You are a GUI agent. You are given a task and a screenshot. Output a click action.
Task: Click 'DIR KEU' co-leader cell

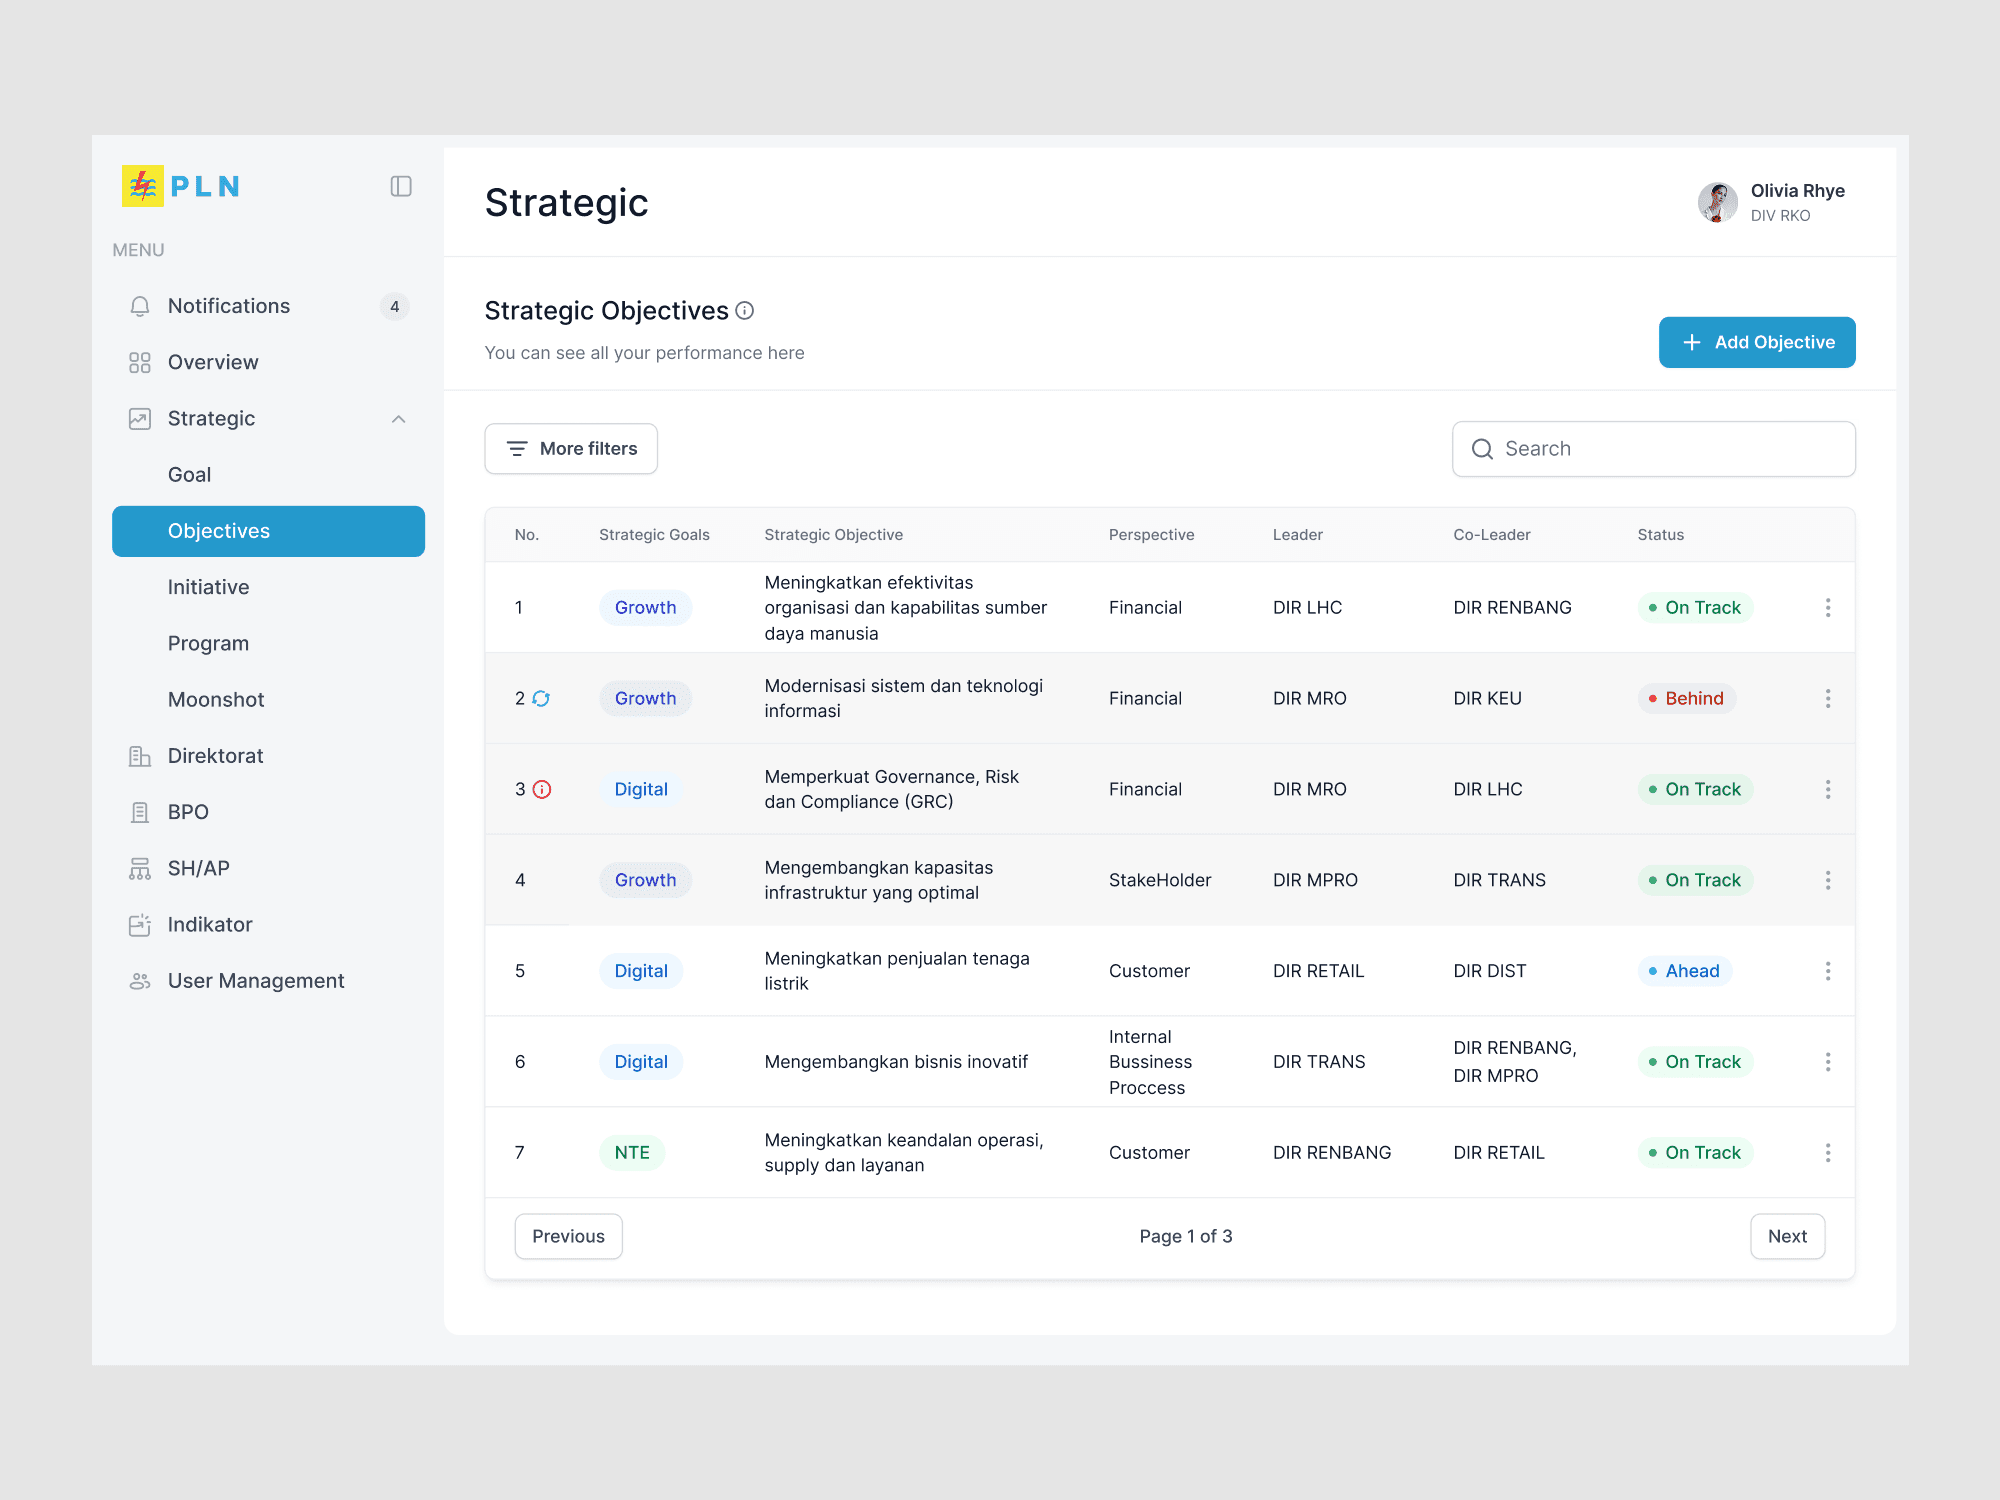[1487, 698]
